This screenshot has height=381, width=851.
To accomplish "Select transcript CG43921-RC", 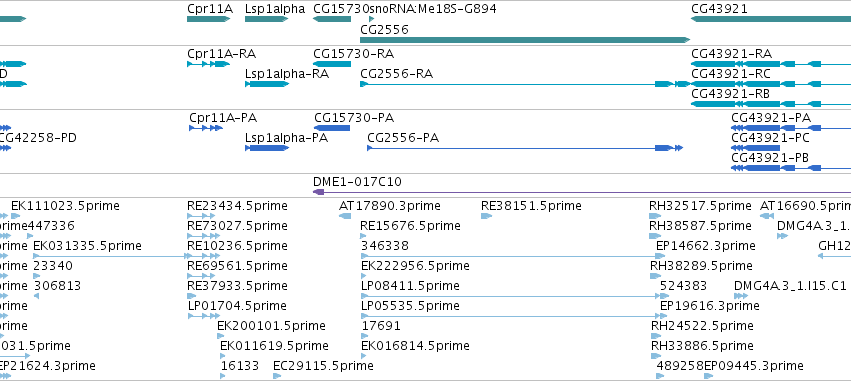I will [x=731, y=74].
